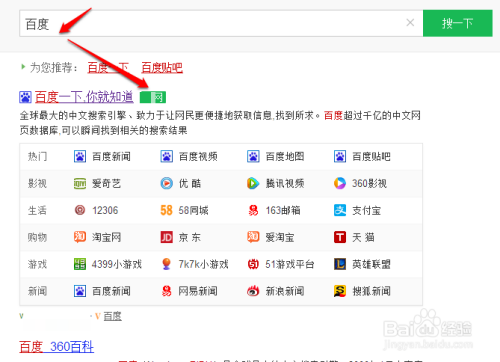Click the 百度新闻 paw icon in 热门 row

click(80, 156)
